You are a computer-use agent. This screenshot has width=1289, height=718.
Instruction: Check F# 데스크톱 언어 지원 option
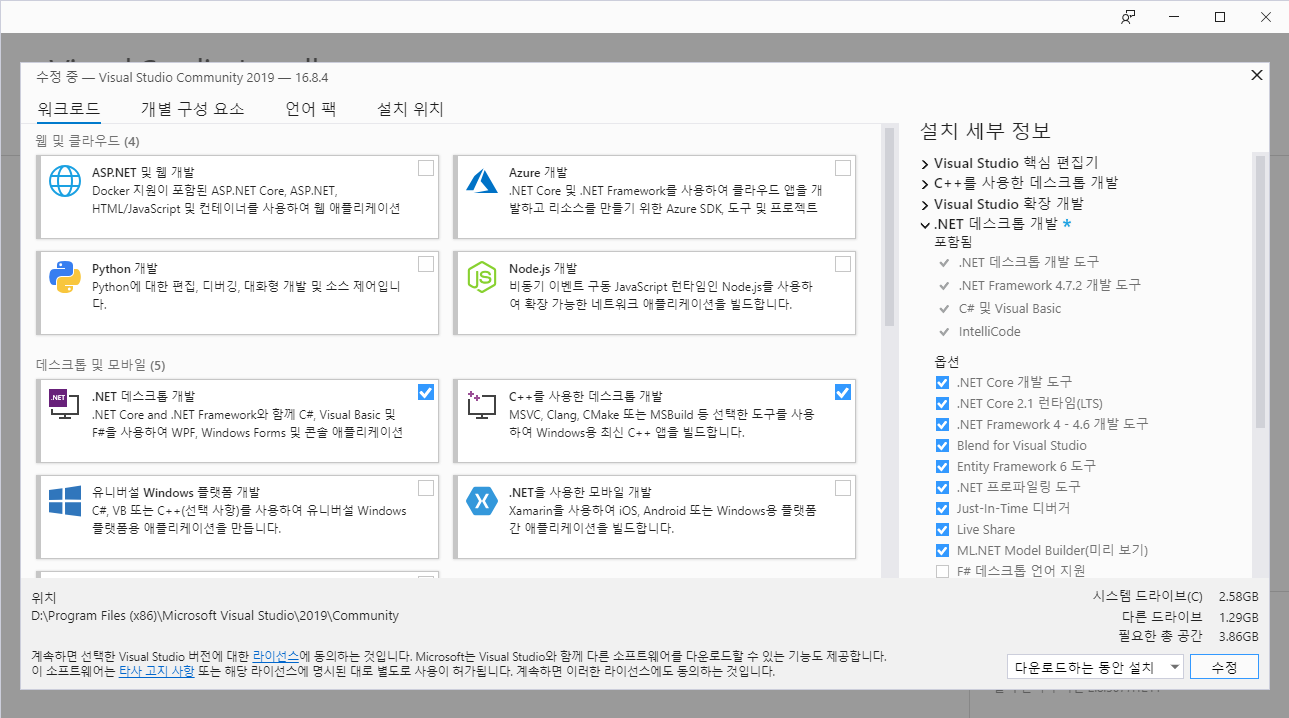click(942, 572)
